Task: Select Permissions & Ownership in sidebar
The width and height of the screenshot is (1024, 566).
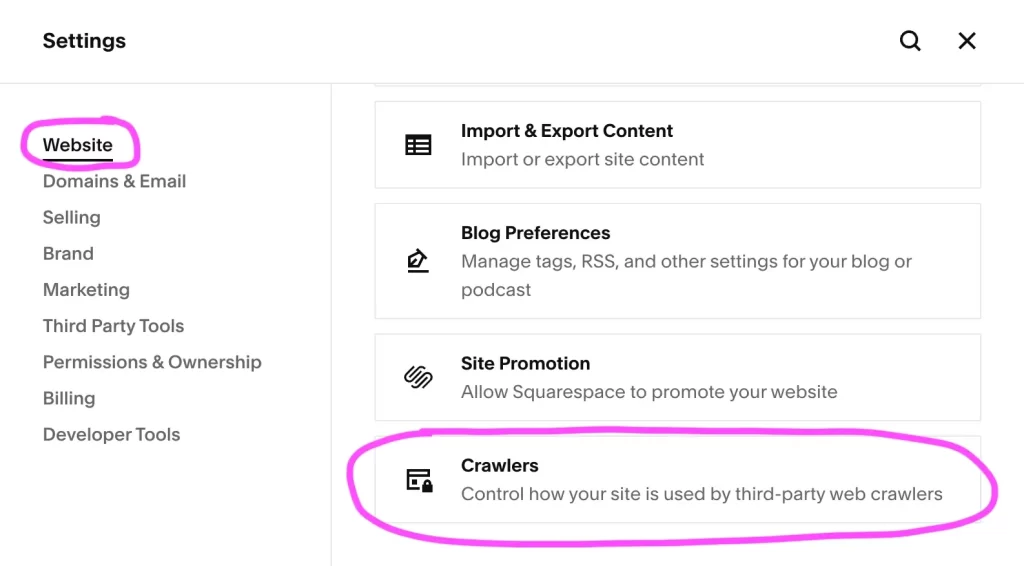Action: click(152, 362)
